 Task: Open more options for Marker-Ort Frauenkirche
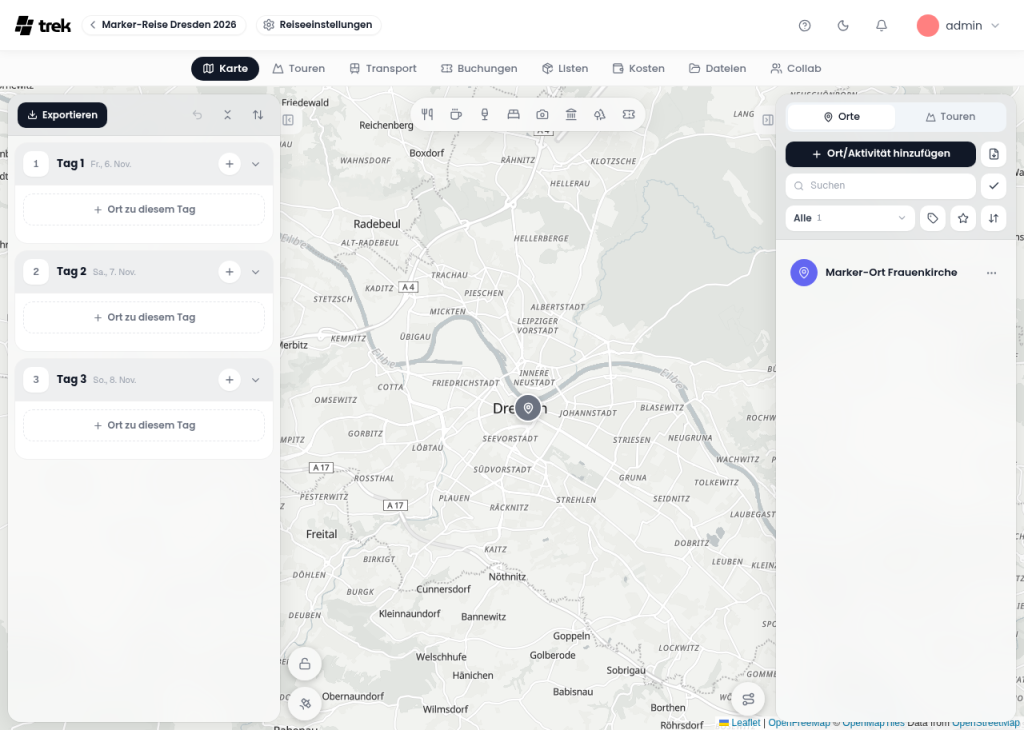coord(991,273)
